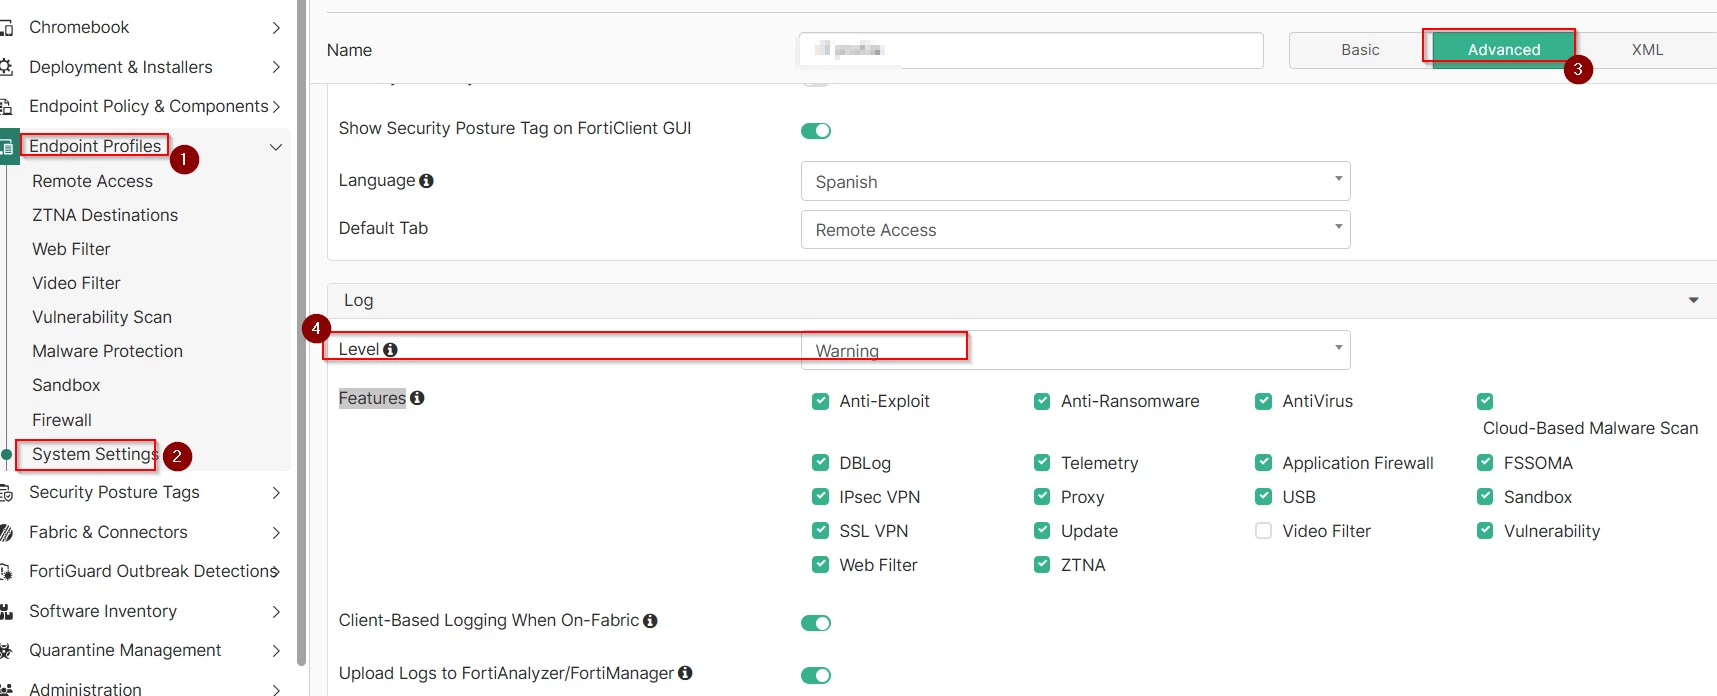Image resolution: width=1717 pixels, height=696 pixels.
Task: Open Web Filter sidebar item
Action: pos(71,249)
